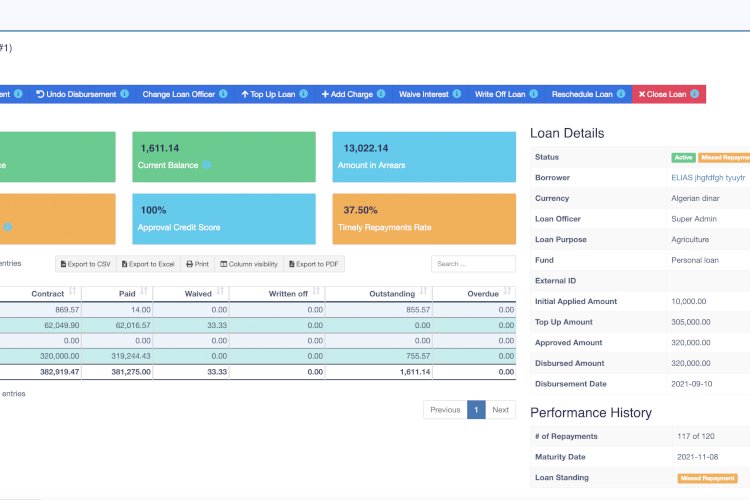Image resolution: width=750 pixels, height=500 pixels.
Task: Print the repayment table
Action: tap(198, 264)
